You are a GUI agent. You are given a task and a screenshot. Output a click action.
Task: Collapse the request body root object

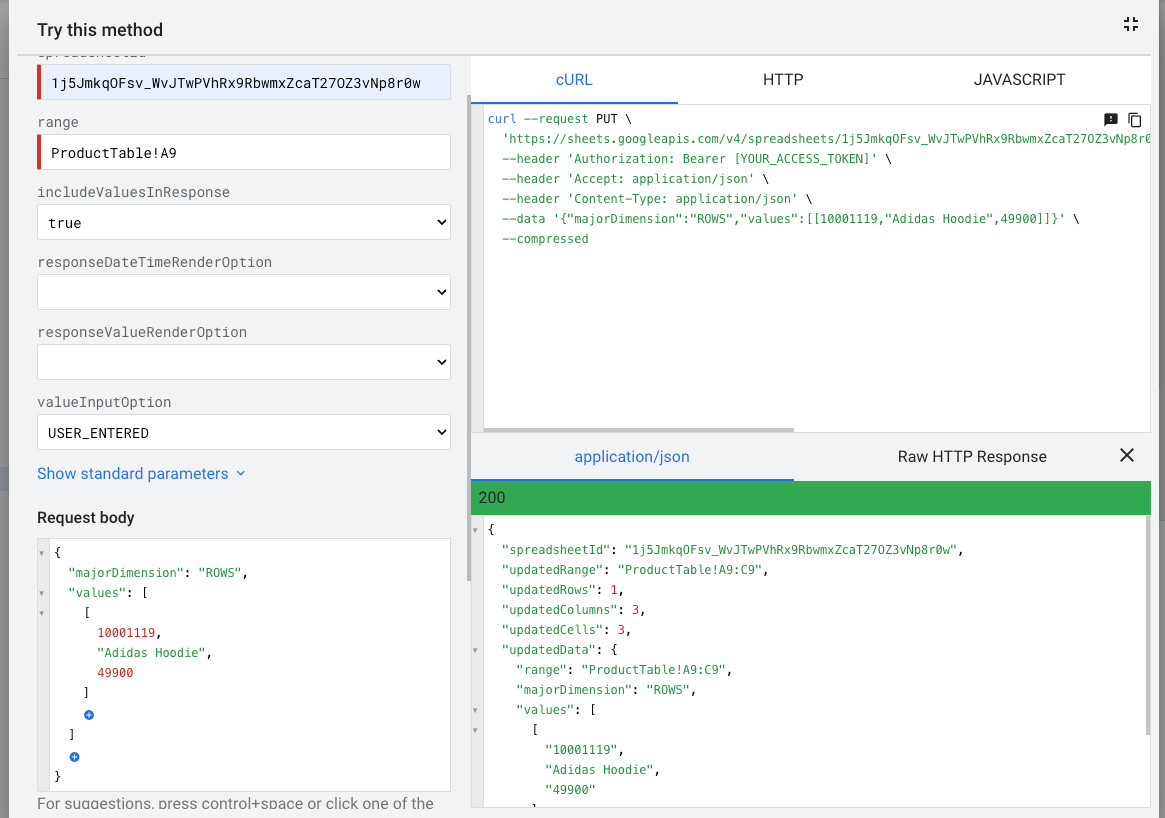[x=42, y=553]
